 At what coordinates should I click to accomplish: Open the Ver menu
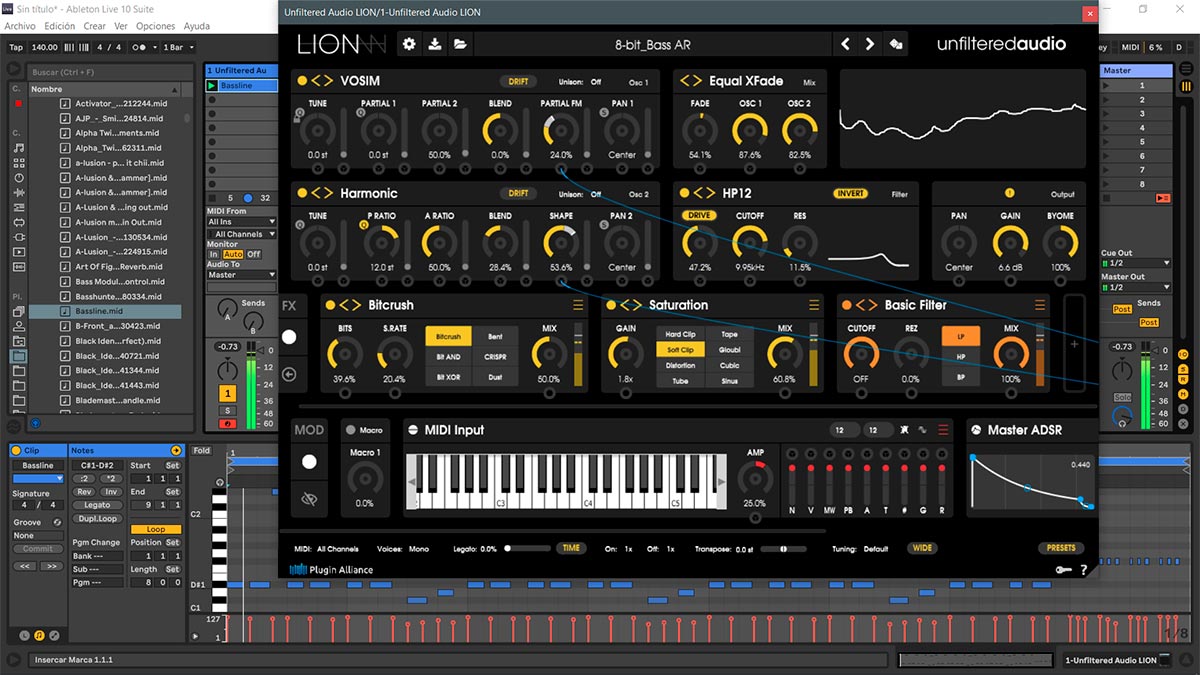point(120,26)
